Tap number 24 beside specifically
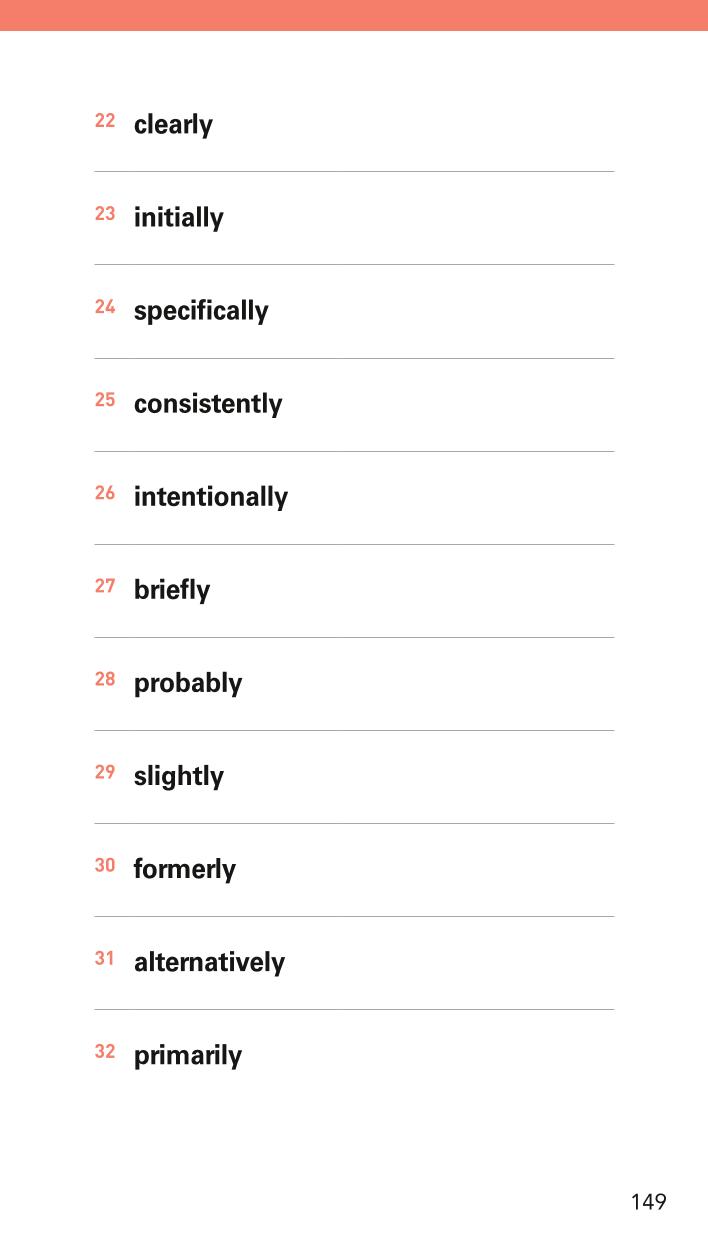The image size is (708, 1259). [105, 307]
